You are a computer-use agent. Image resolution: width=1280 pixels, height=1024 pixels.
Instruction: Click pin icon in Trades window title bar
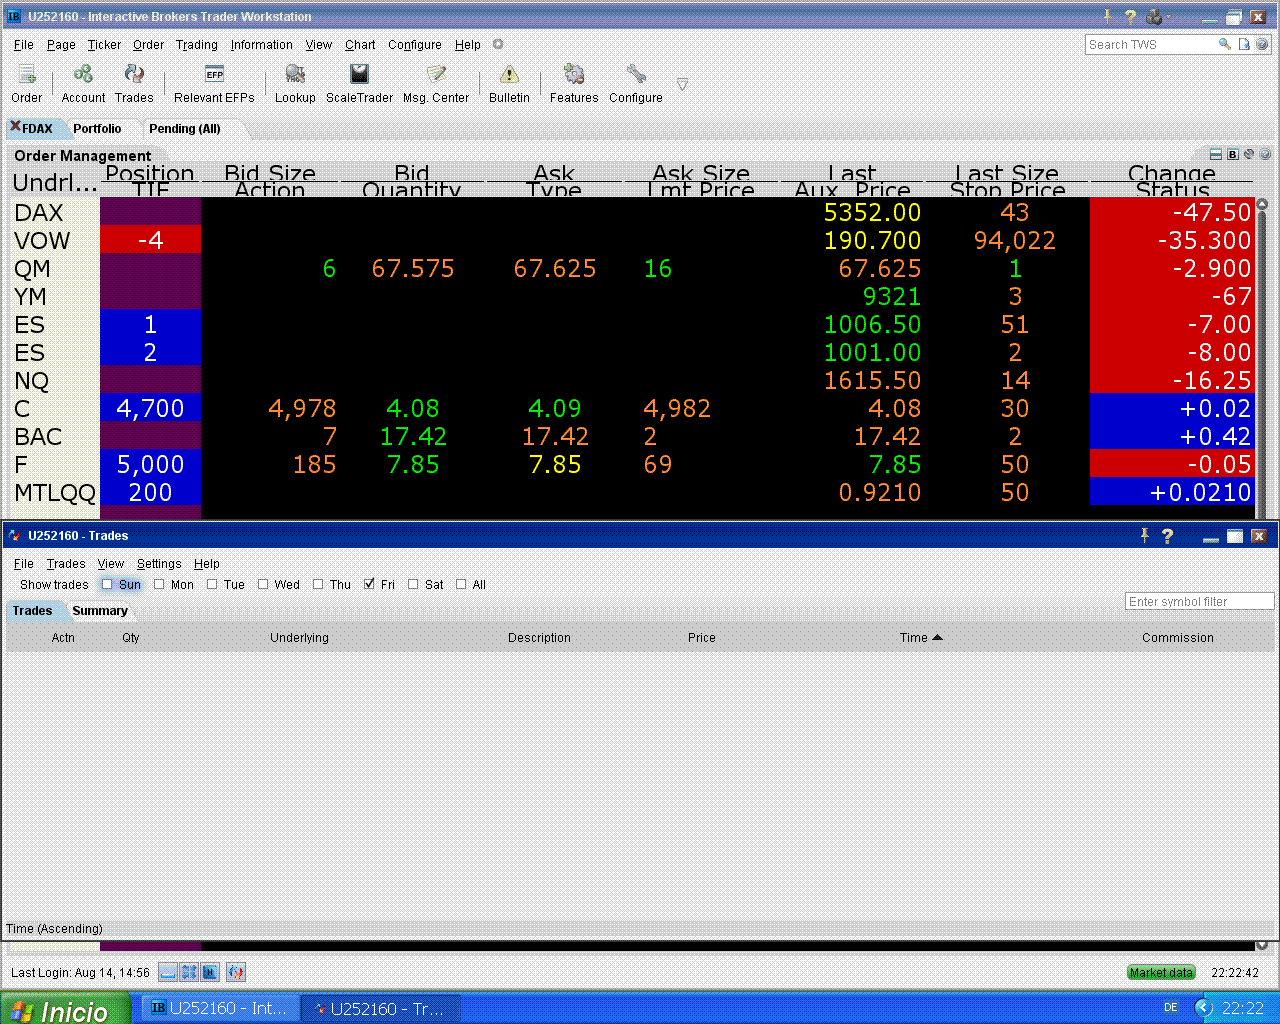pos(1145,535)
